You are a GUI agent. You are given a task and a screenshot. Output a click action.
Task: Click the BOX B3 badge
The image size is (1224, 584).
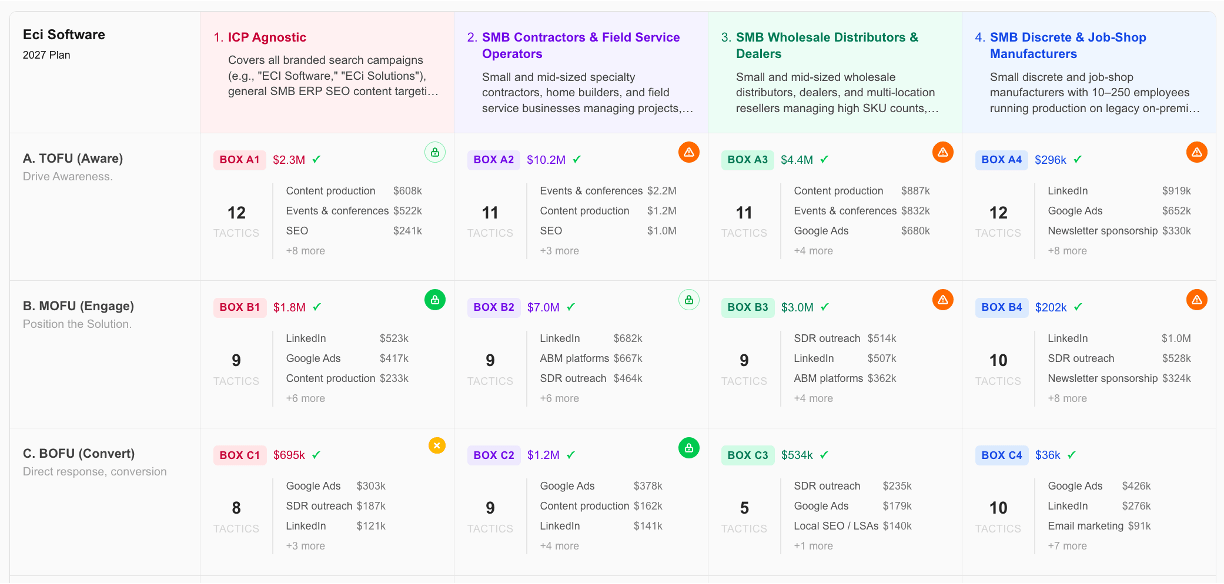tap(748, 307)
